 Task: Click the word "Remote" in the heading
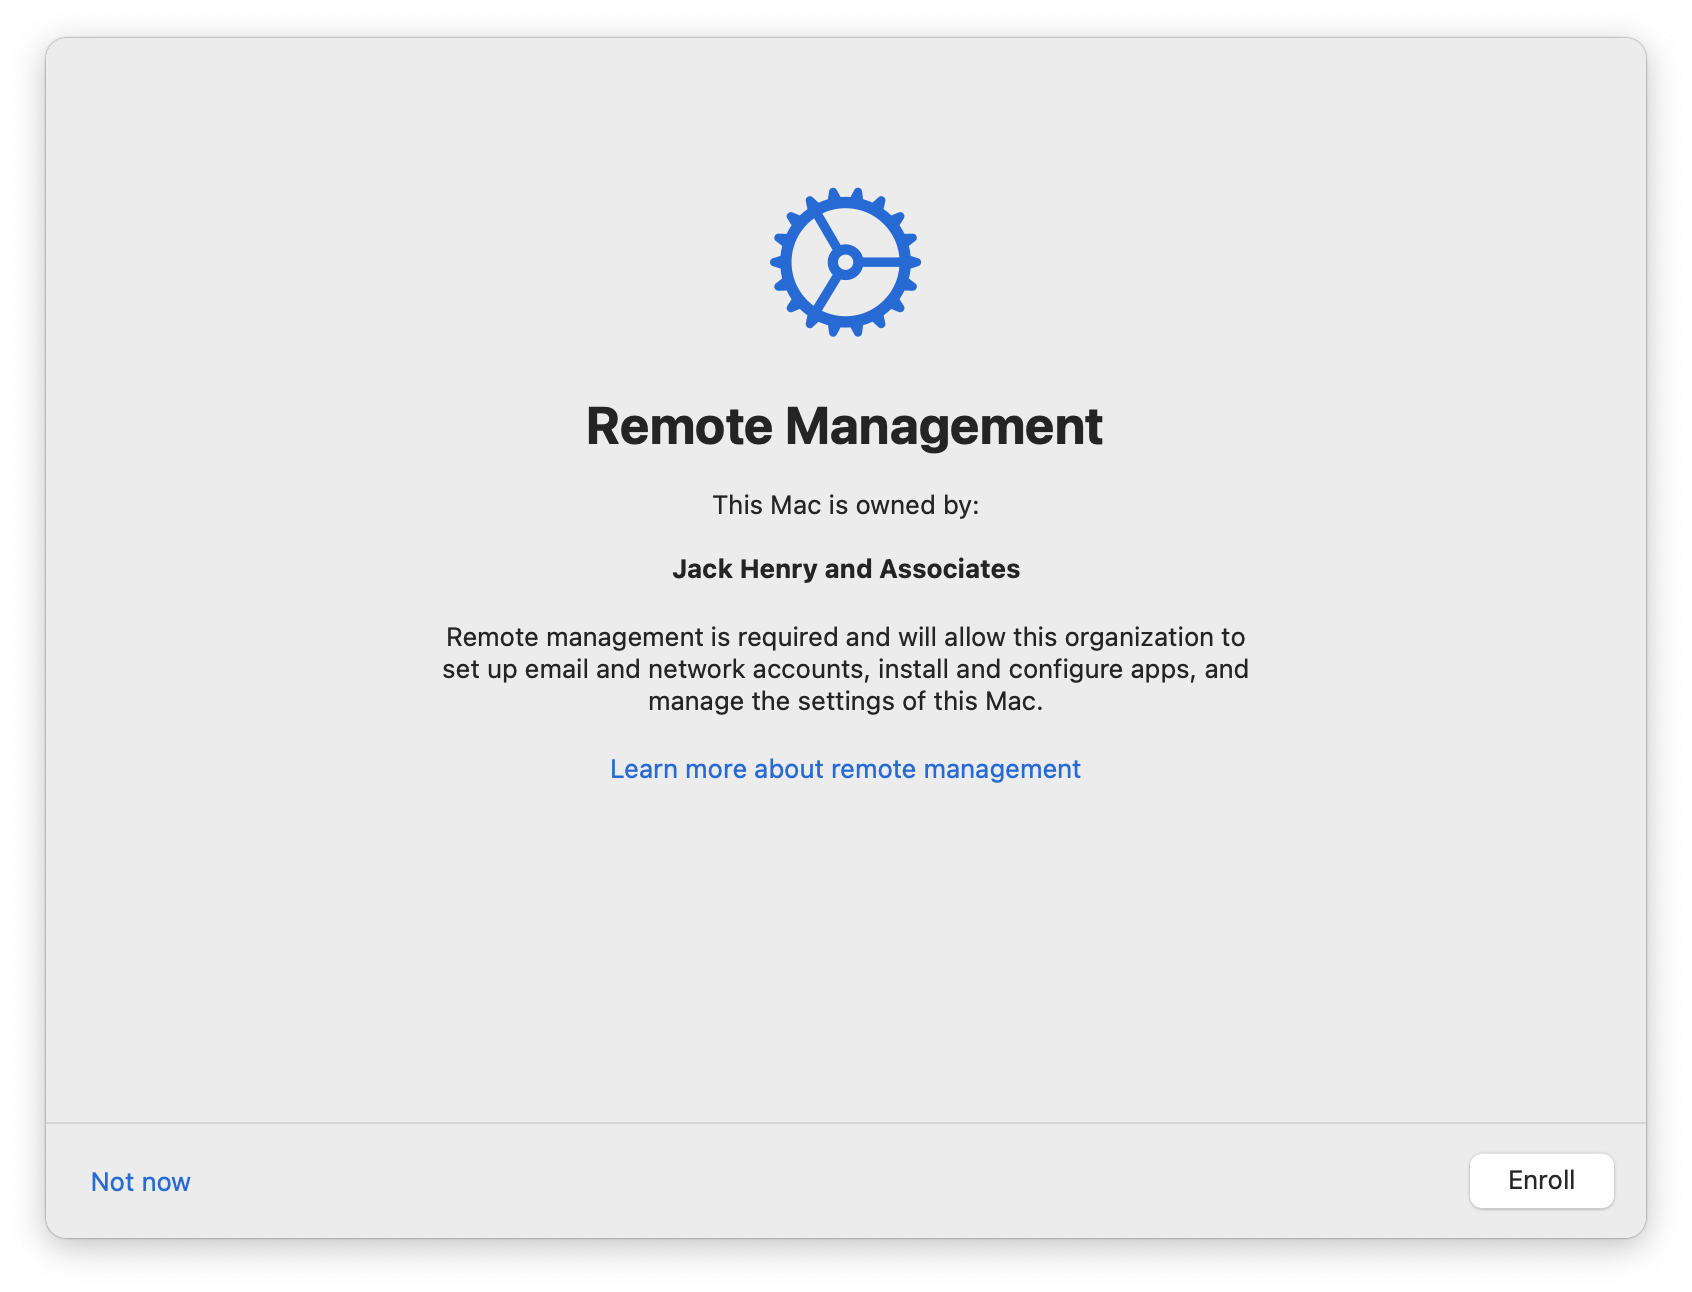[x=679, y=426]
